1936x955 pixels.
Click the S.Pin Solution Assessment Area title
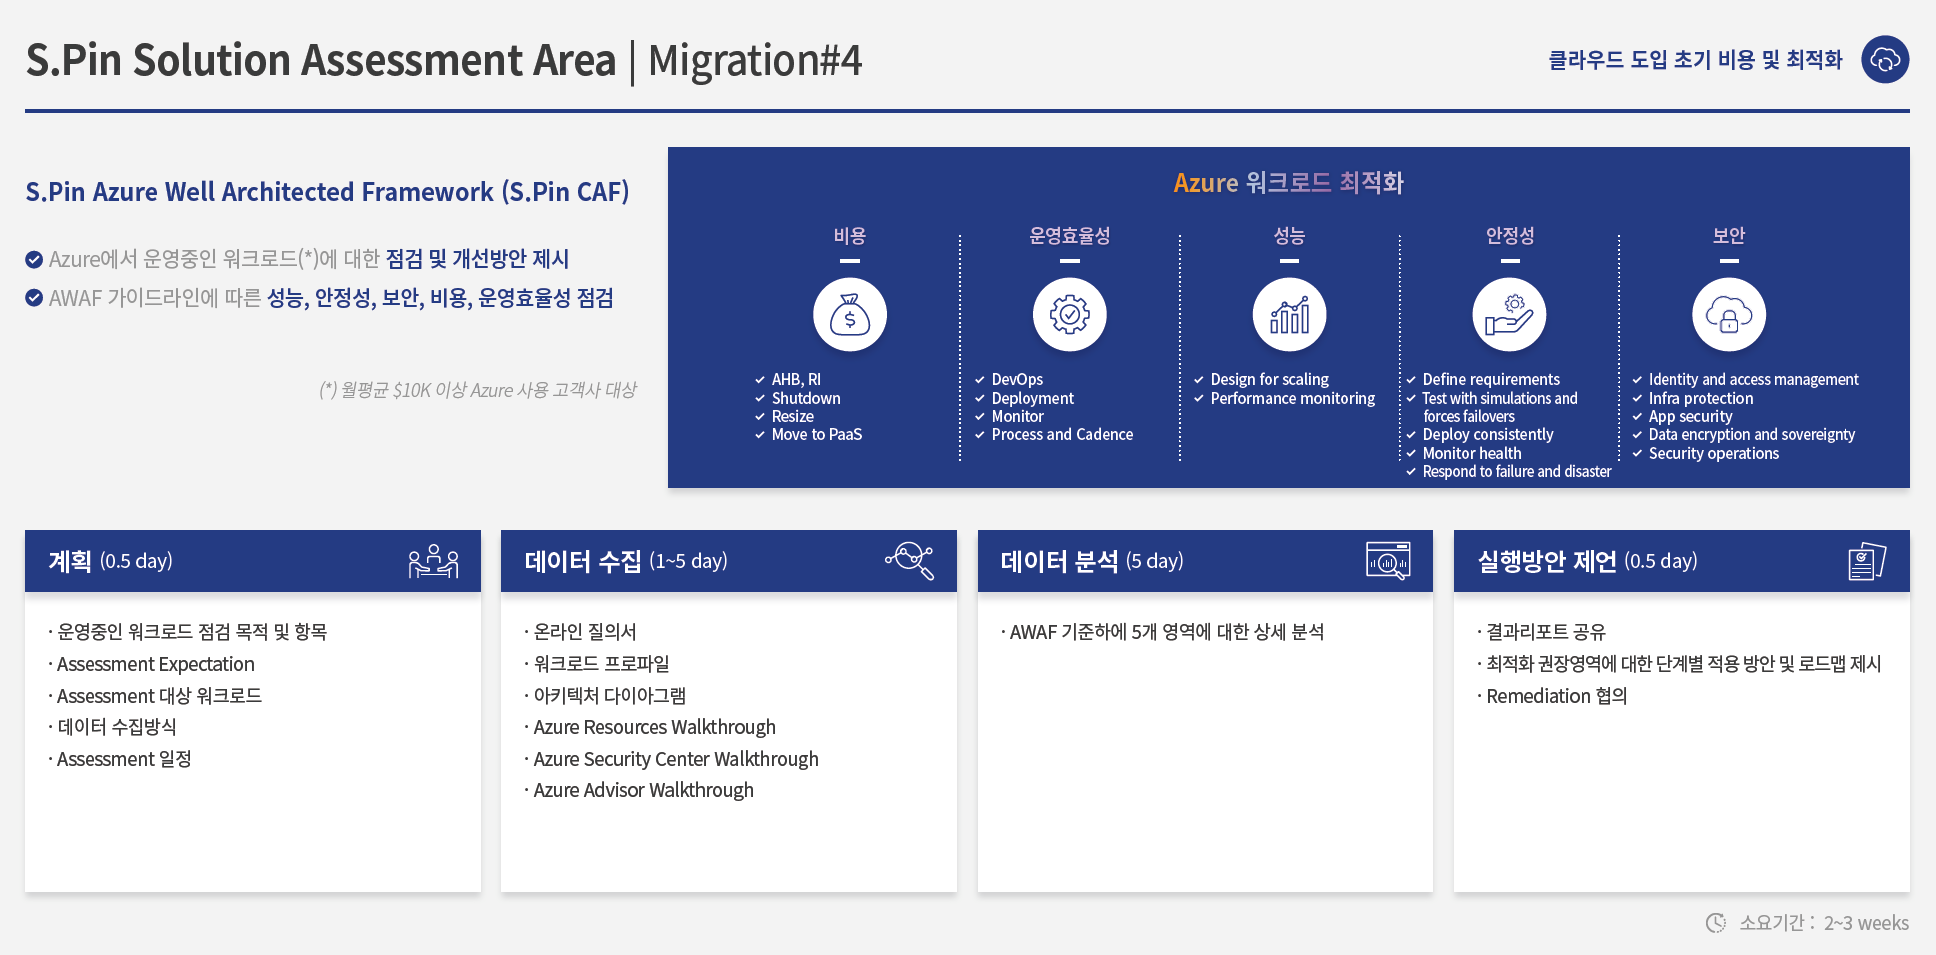[321, 60]
